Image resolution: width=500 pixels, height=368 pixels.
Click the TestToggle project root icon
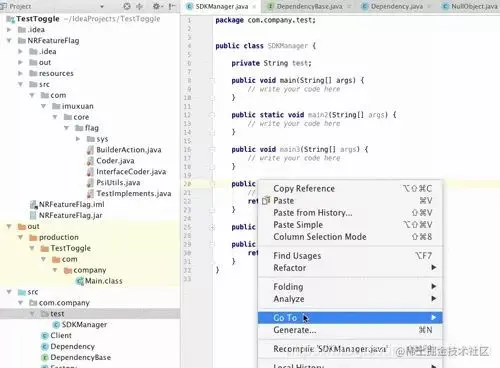coord(10,19)
